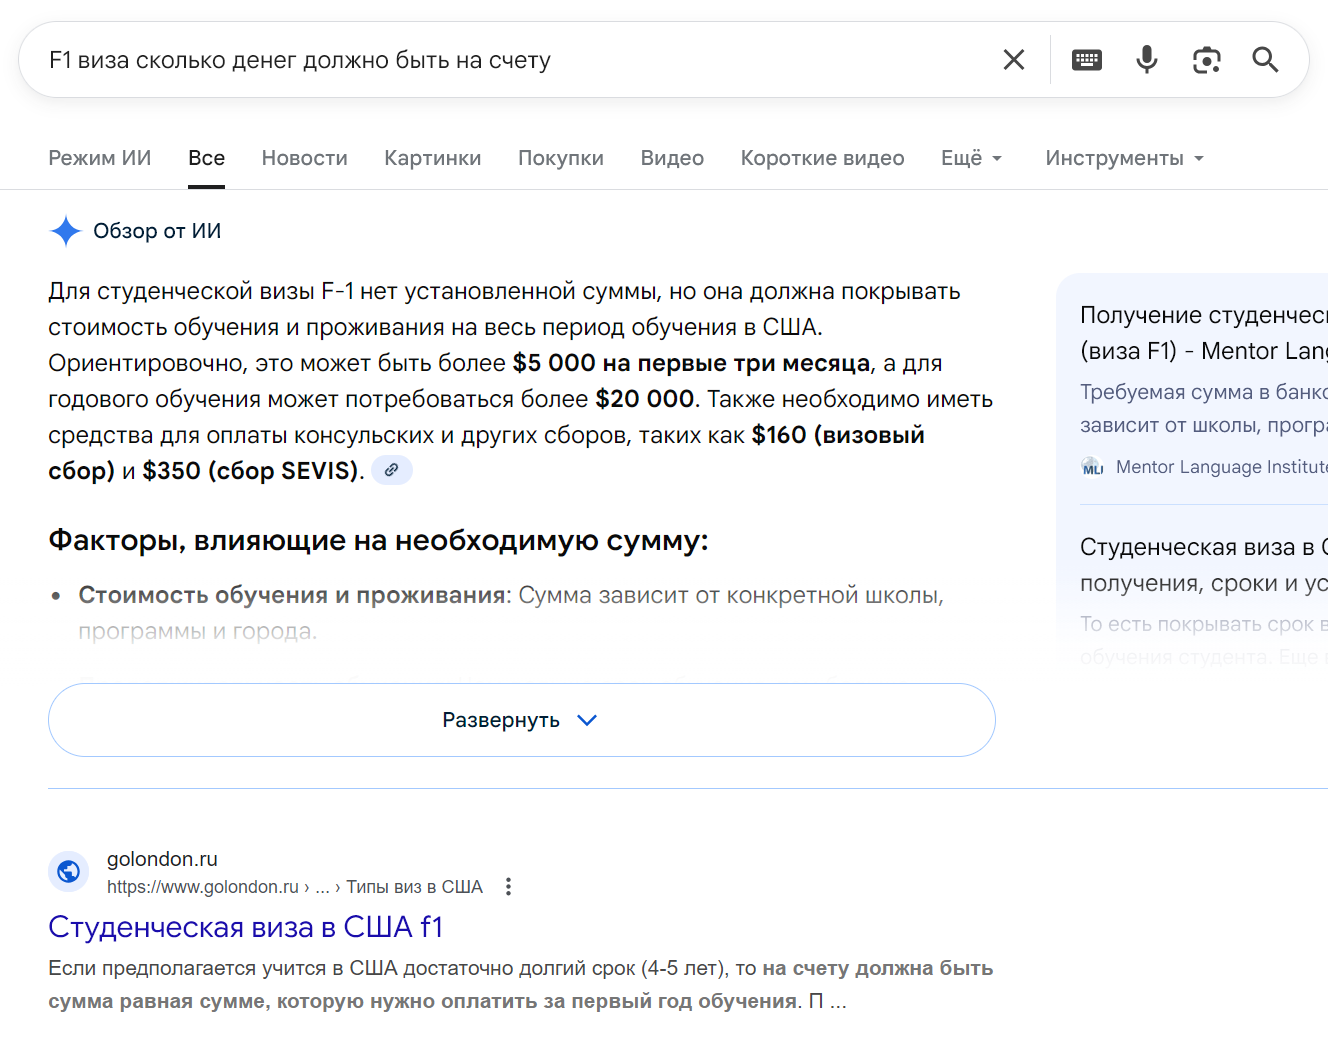This screenshot has width=1328, height=1048.
Task: Click the $5 000 на первые три месяца text
Action: coord(692,363)
